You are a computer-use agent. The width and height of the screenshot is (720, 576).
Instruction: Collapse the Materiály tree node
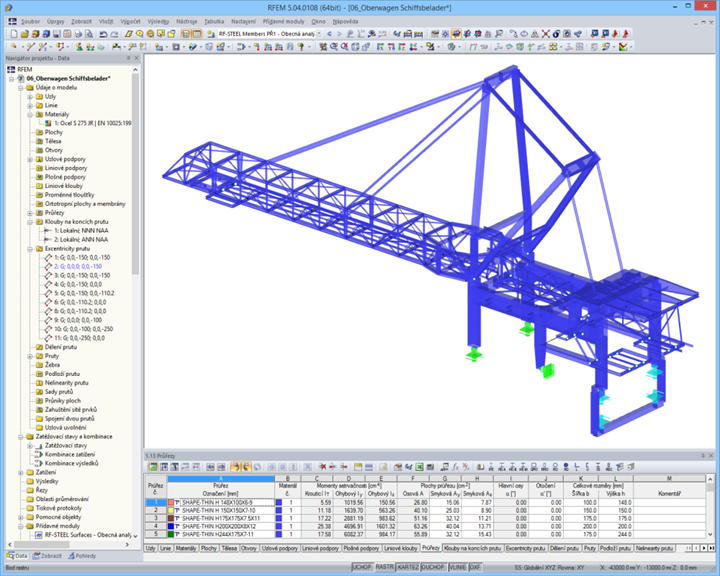(30, 114)
